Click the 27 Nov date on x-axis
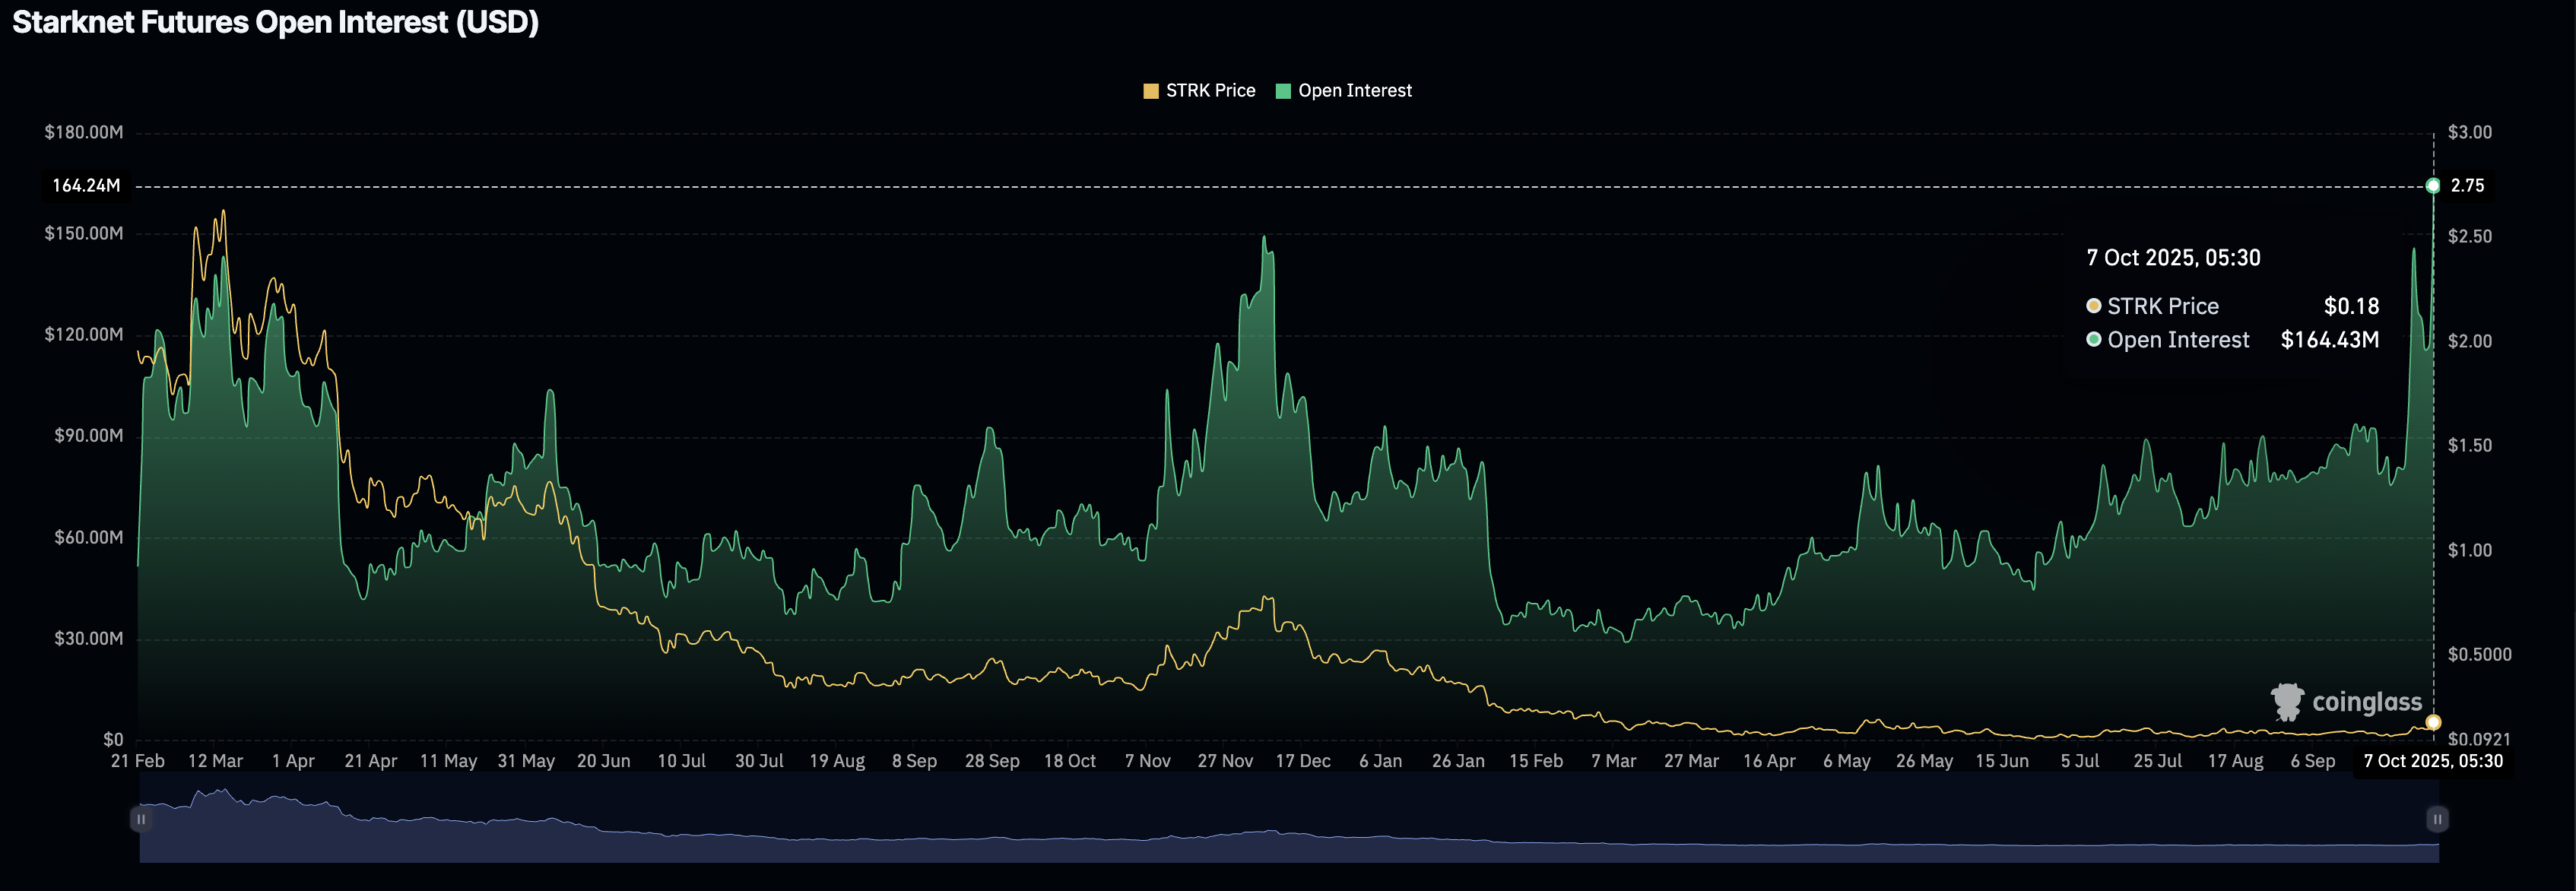2576x891 pixels. coord(1225,761)
